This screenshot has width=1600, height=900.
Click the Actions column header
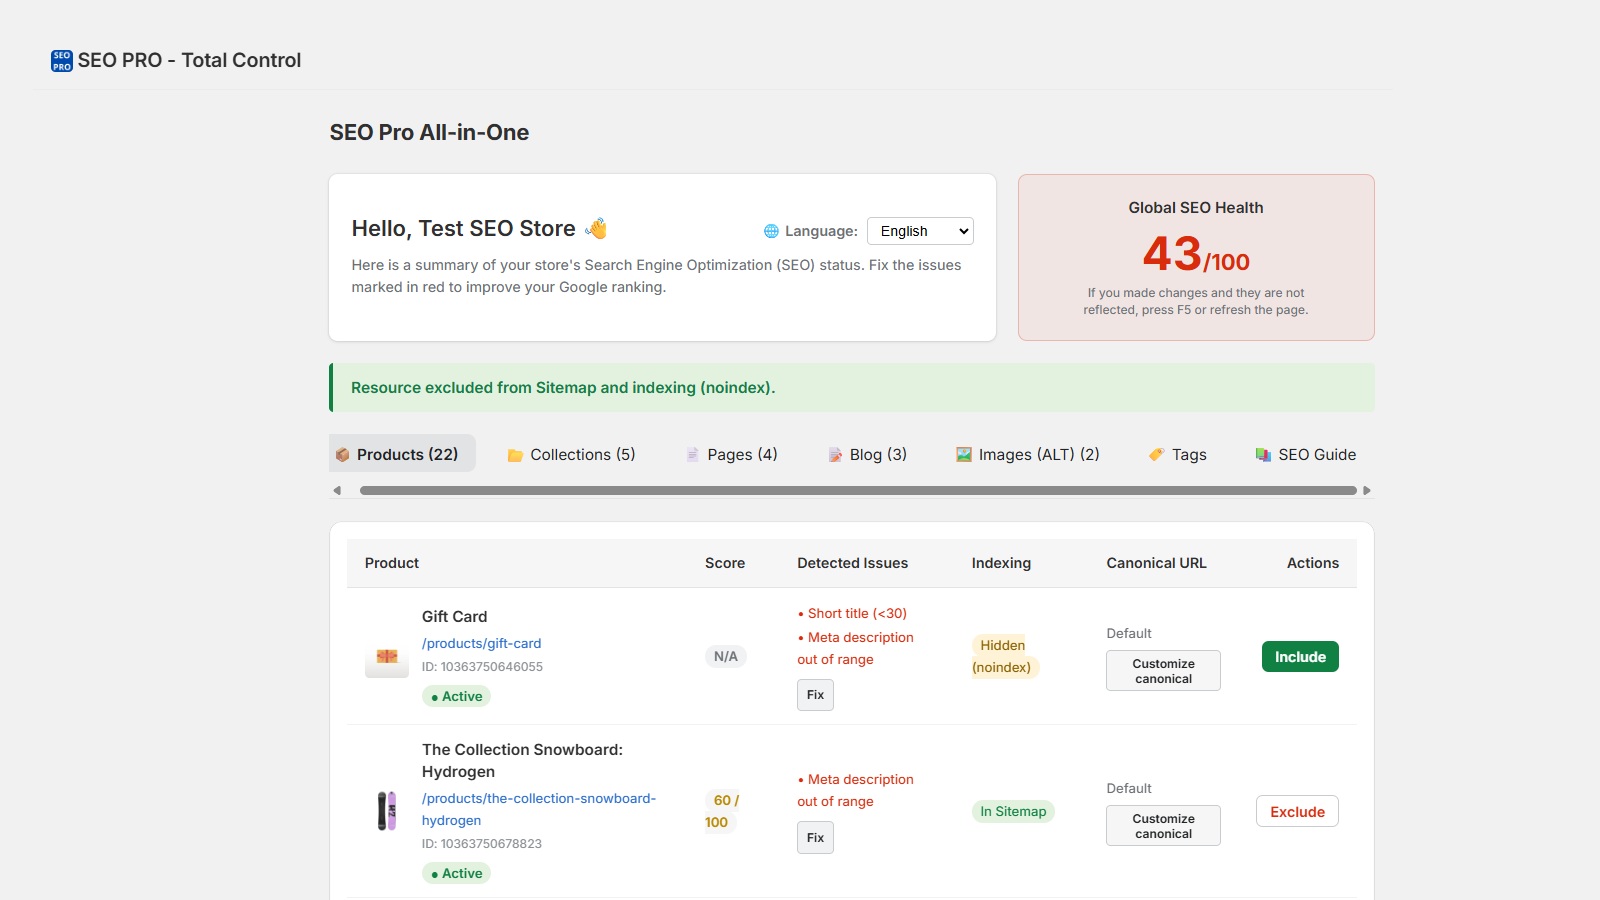coord(1312,563)
